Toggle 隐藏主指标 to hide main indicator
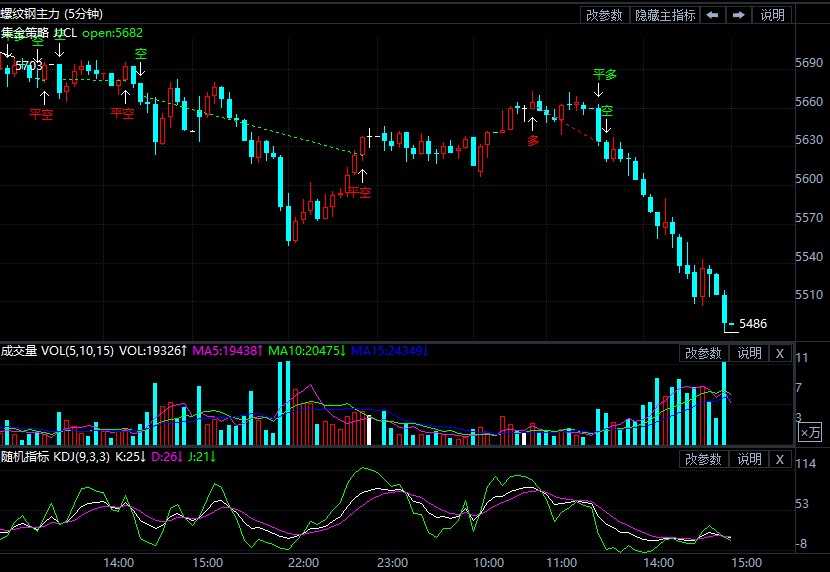 (x=664, y=15)
